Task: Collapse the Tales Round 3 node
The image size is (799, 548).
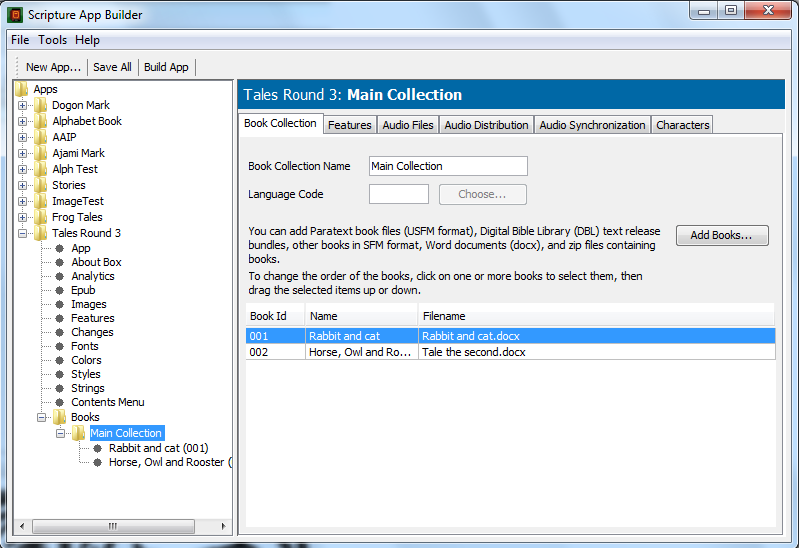Action: click(22, 233)
